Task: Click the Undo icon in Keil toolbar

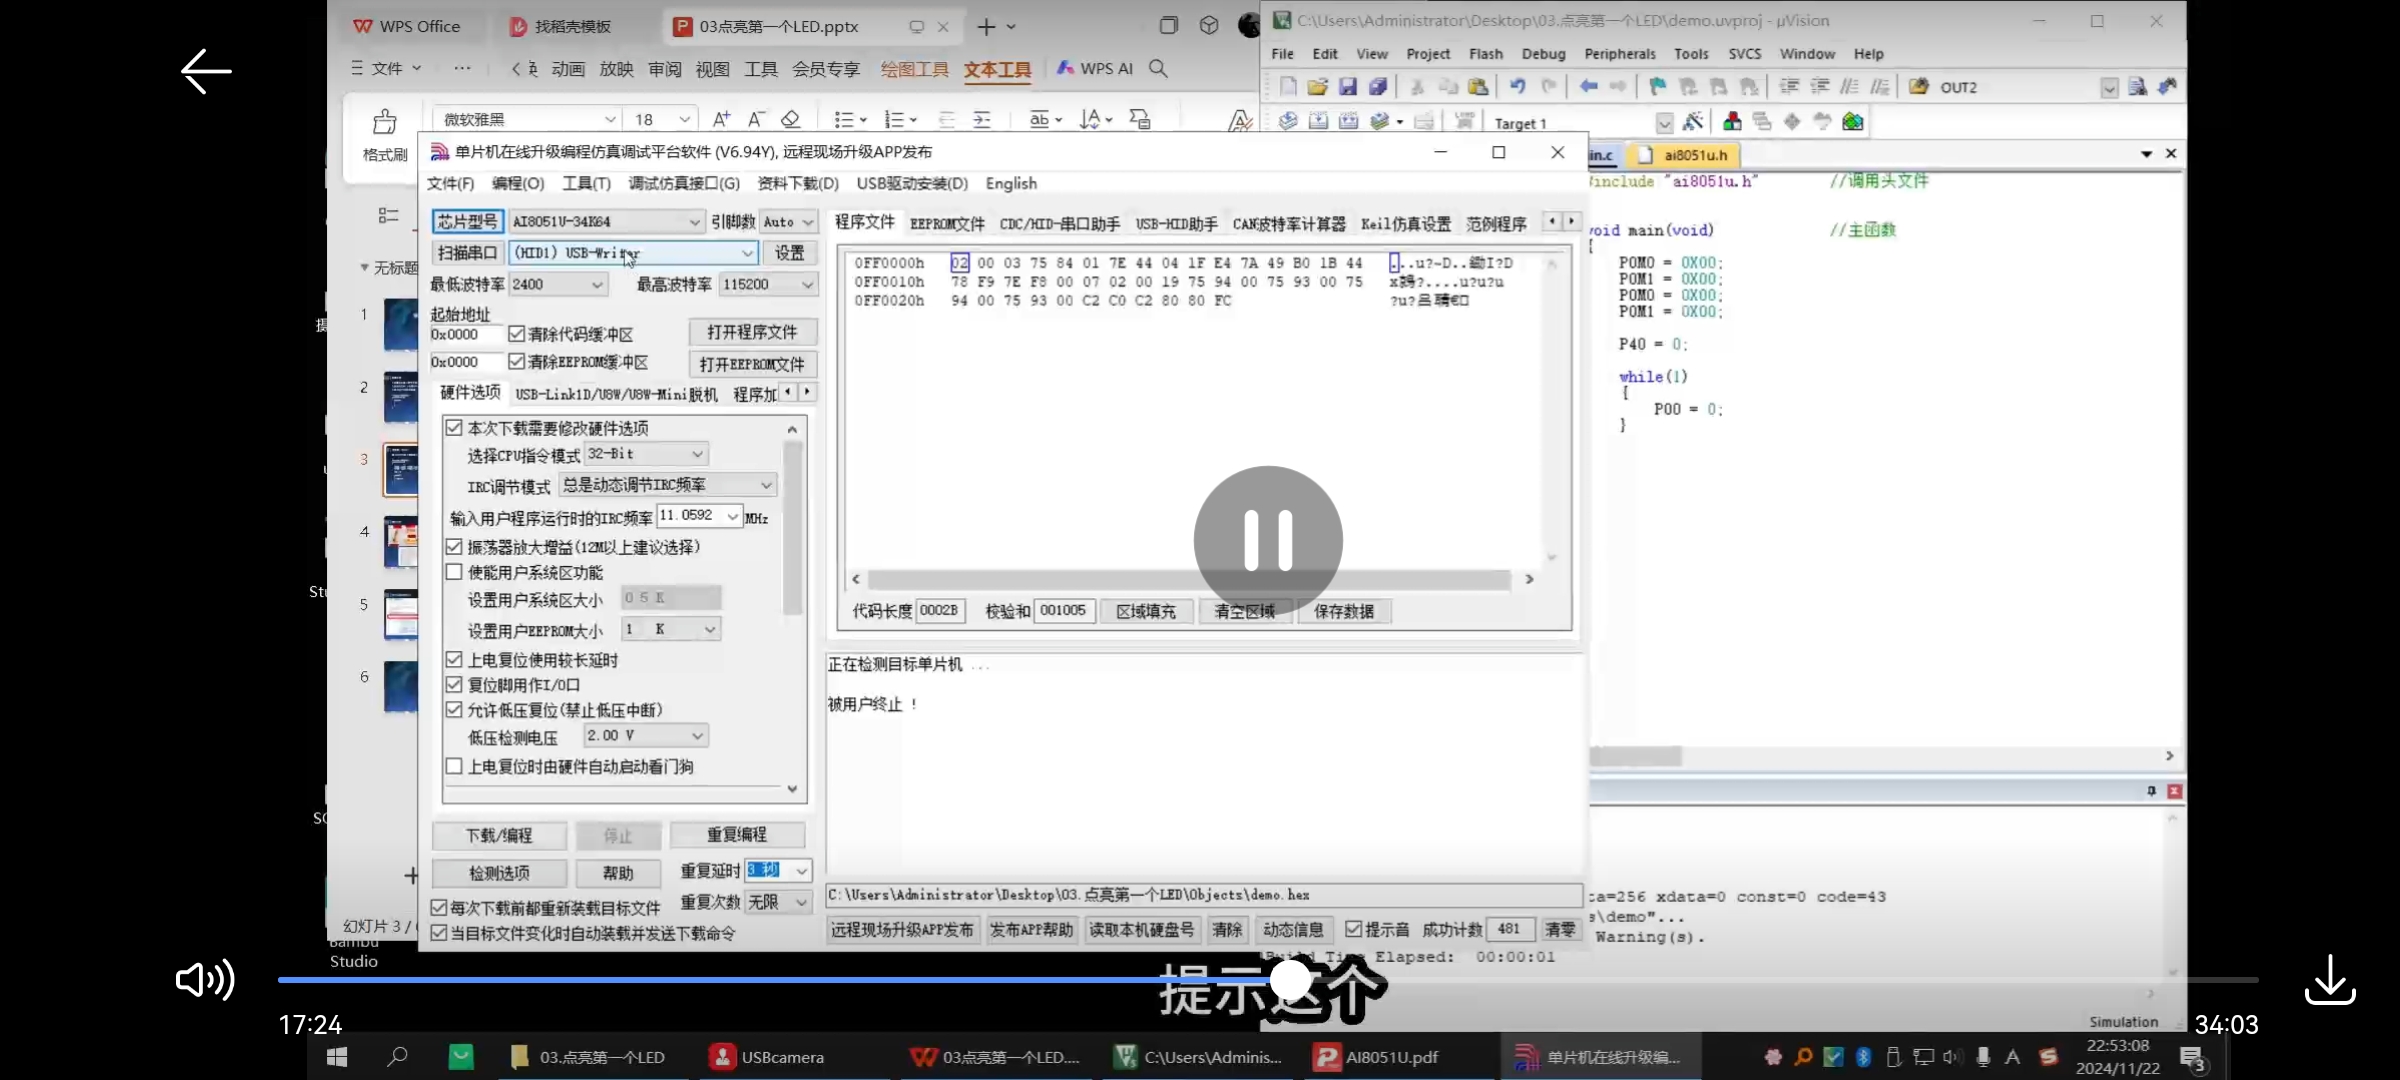Action: (1517, 87)
